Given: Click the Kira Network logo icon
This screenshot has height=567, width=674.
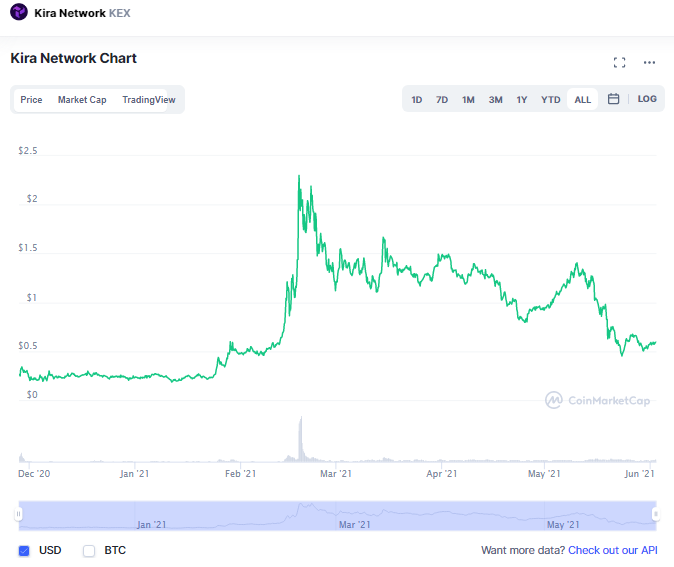Looking at the screenshot, I should pyautogui.click(x=18, y=12).
